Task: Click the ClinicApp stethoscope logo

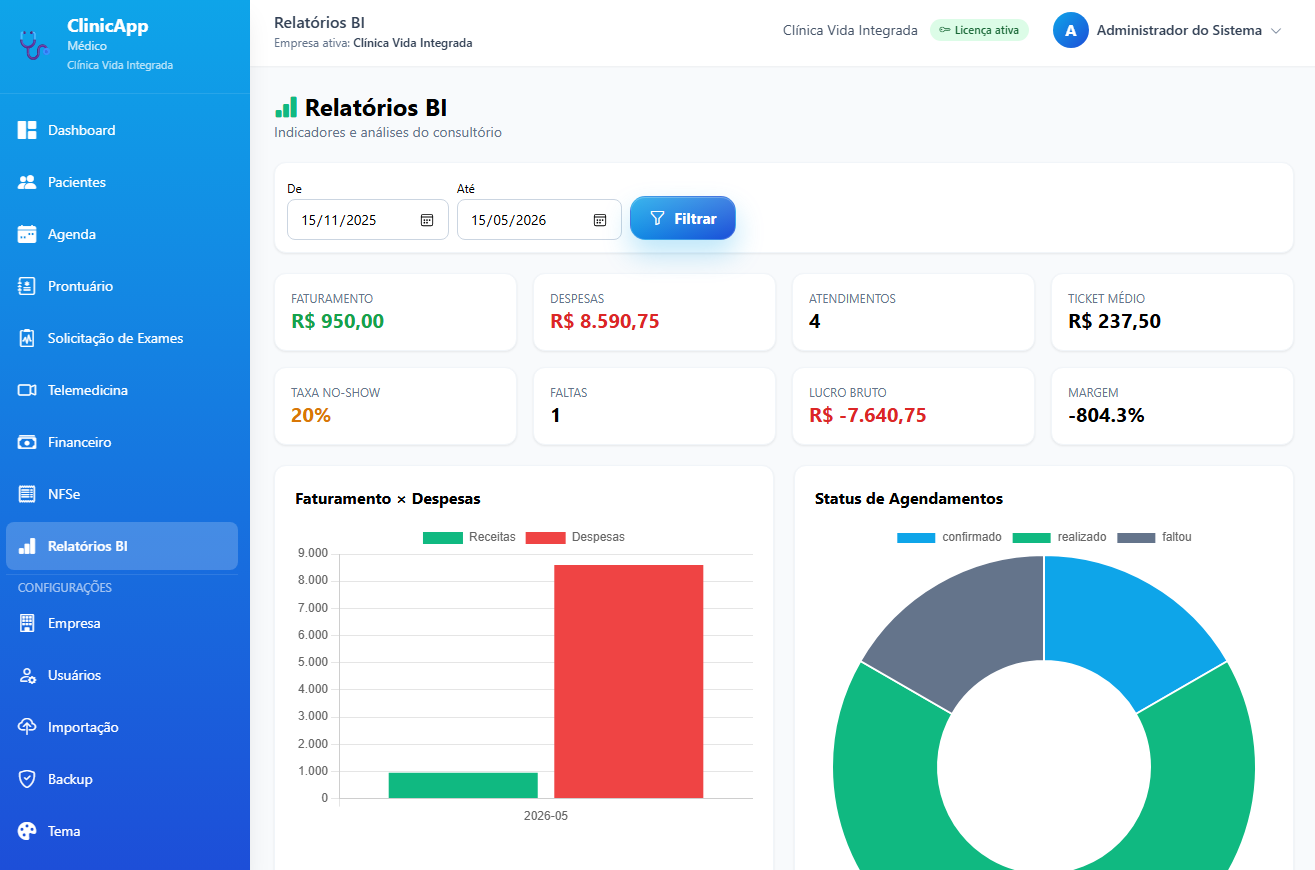Action: pos(33,45)
